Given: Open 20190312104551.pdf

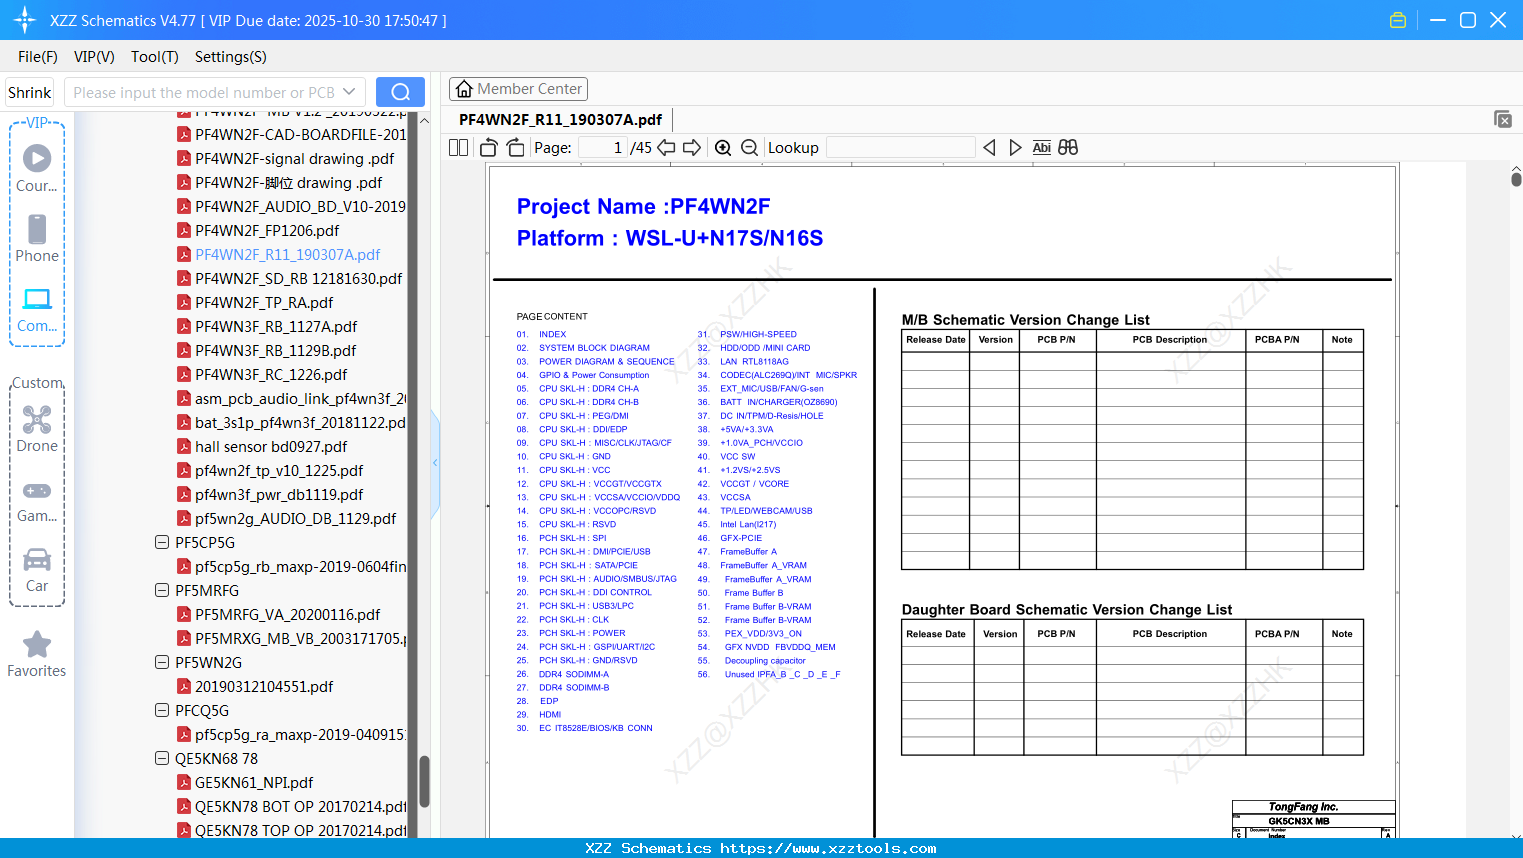Looking at the screenshot, I should click(x=264, y=687).
